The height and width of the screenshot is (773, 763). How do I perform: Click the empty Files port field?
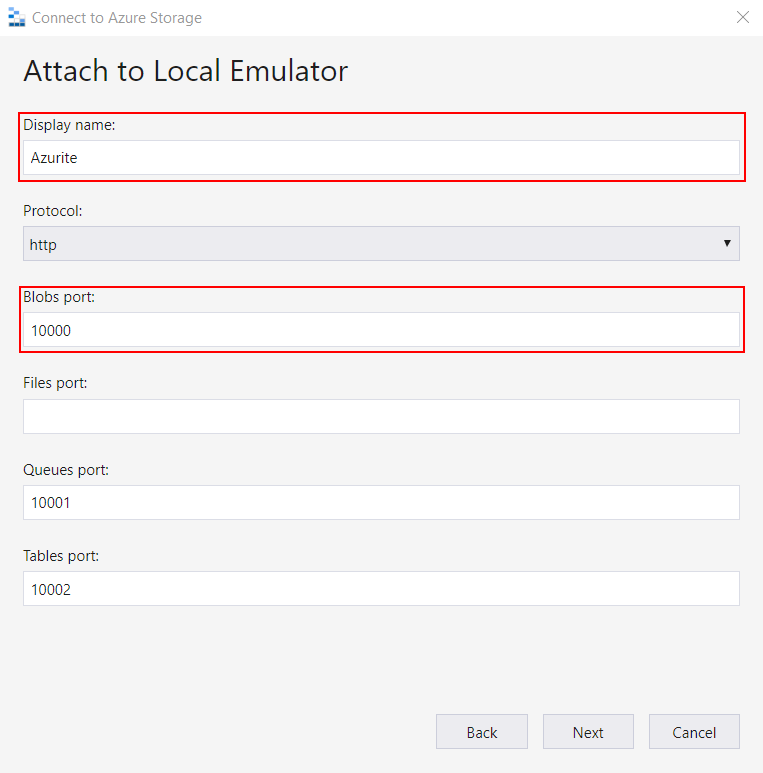(x=381, y=417)
